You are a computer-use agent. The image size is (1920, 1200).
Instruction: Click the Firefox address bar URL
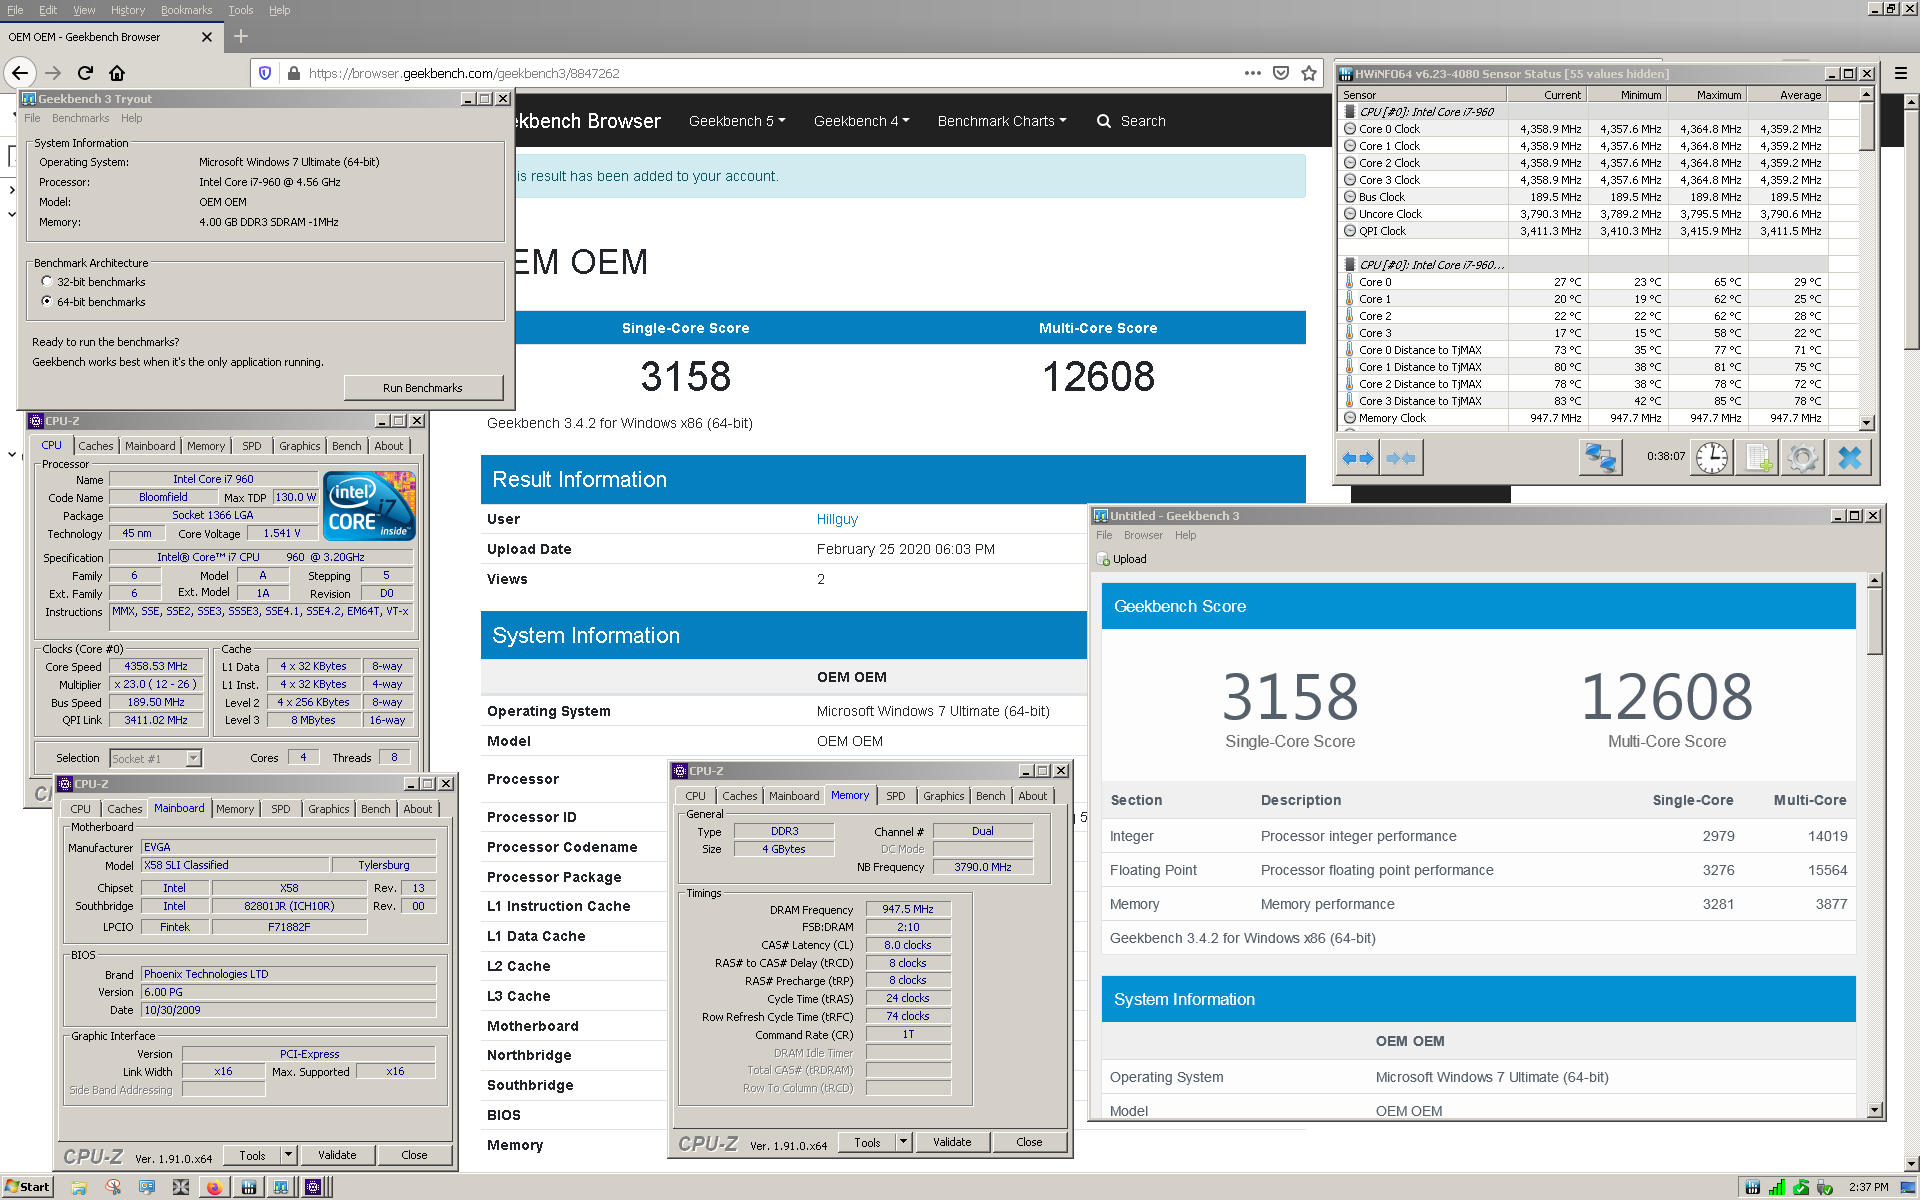click(464, 73)
